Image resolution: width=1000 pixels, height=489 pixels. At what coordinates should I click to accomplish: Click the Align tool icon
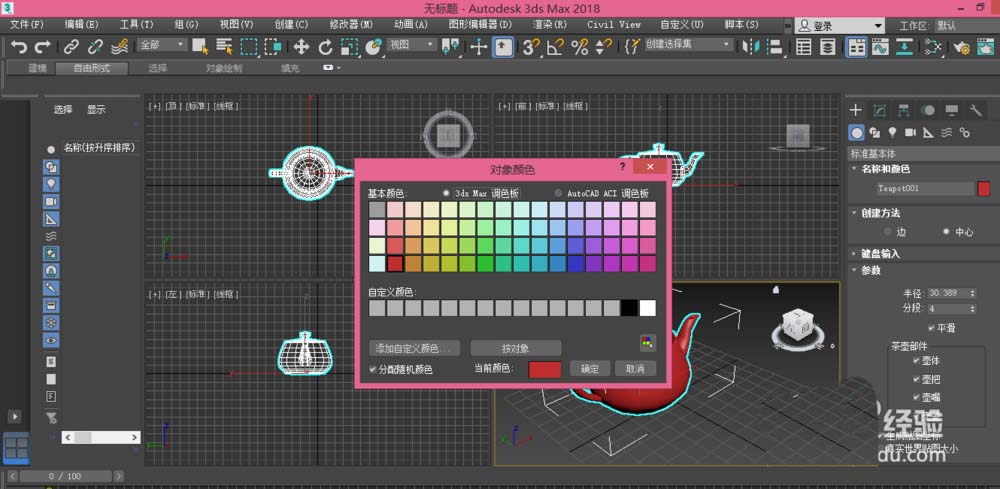tap(774, 47)
